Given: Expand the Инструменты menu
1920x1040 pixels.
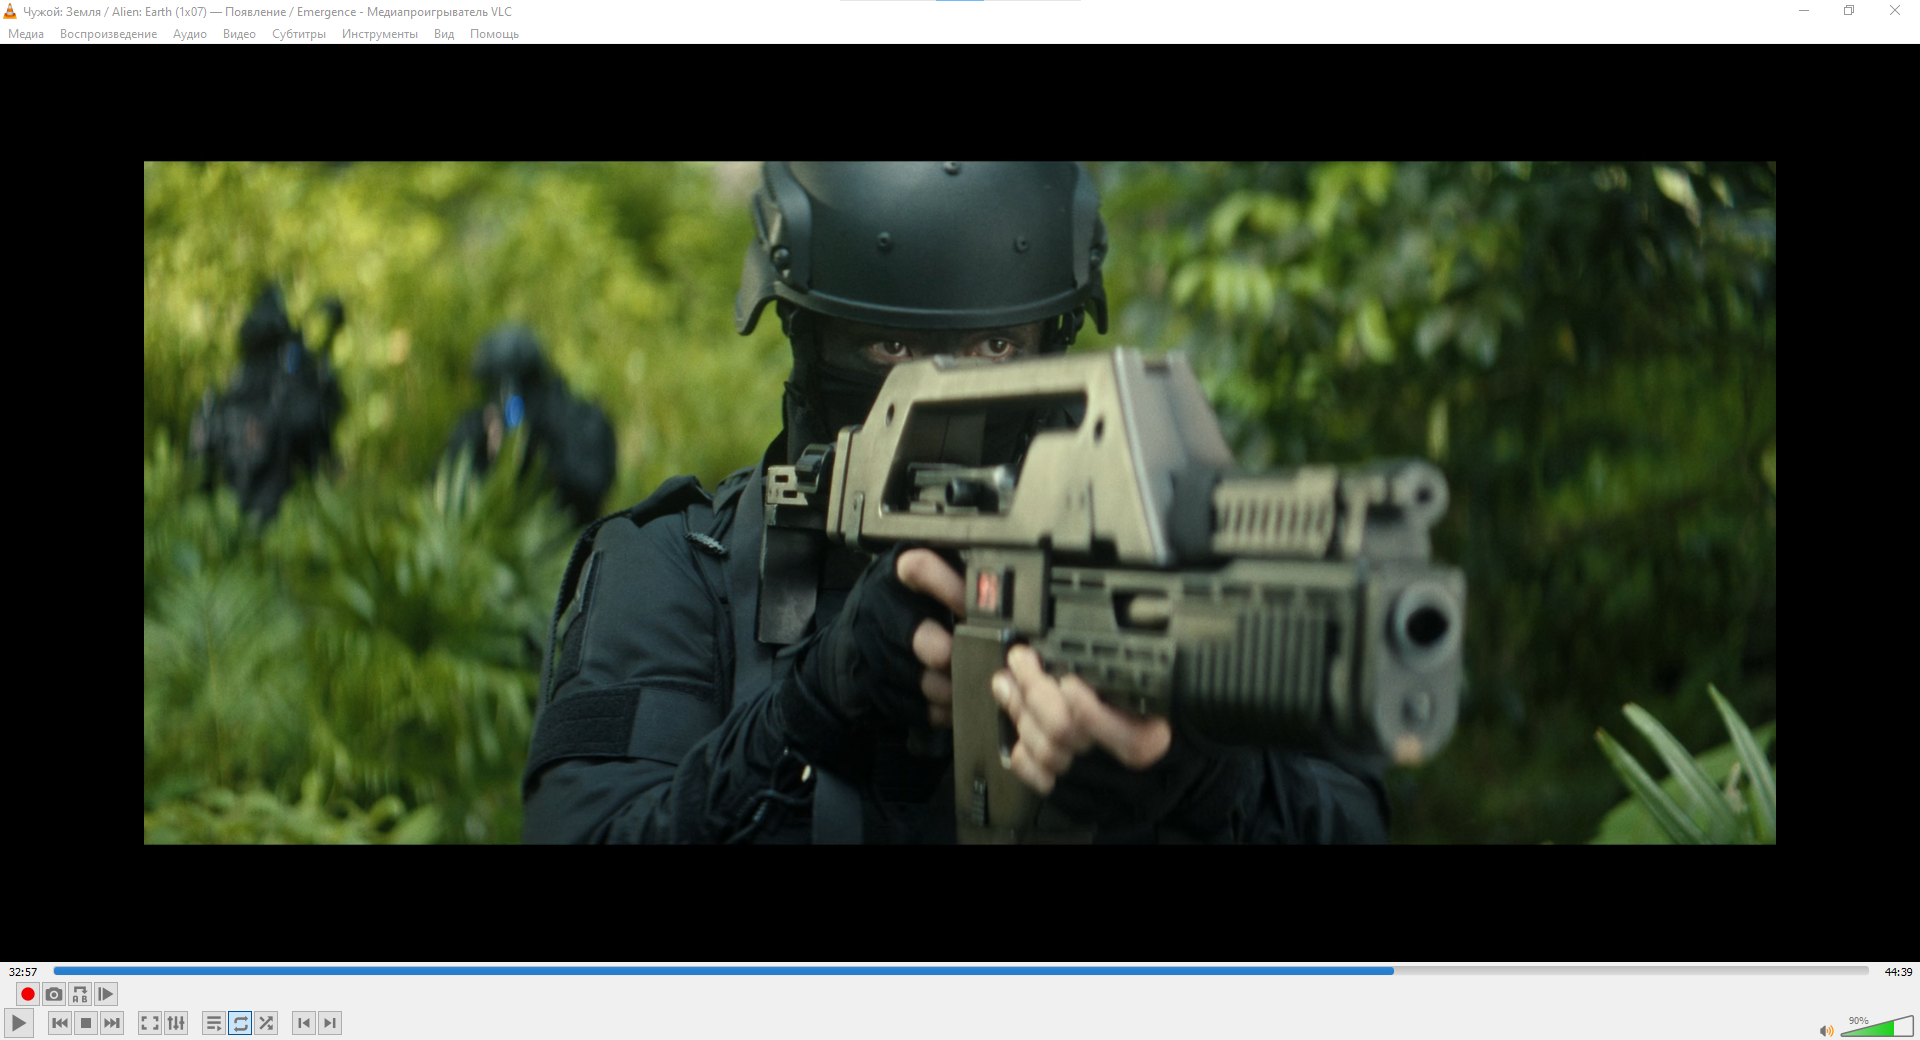Looking at the screenshot, I should pyautogui.click(x=379, y=34).
